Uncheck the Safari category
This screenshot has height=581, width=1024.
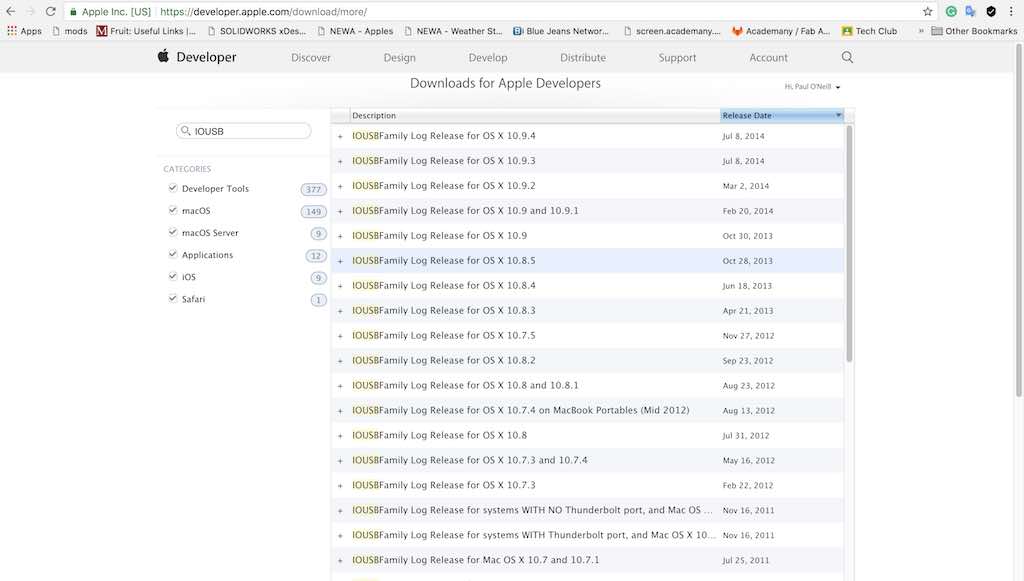coord(172,299)
